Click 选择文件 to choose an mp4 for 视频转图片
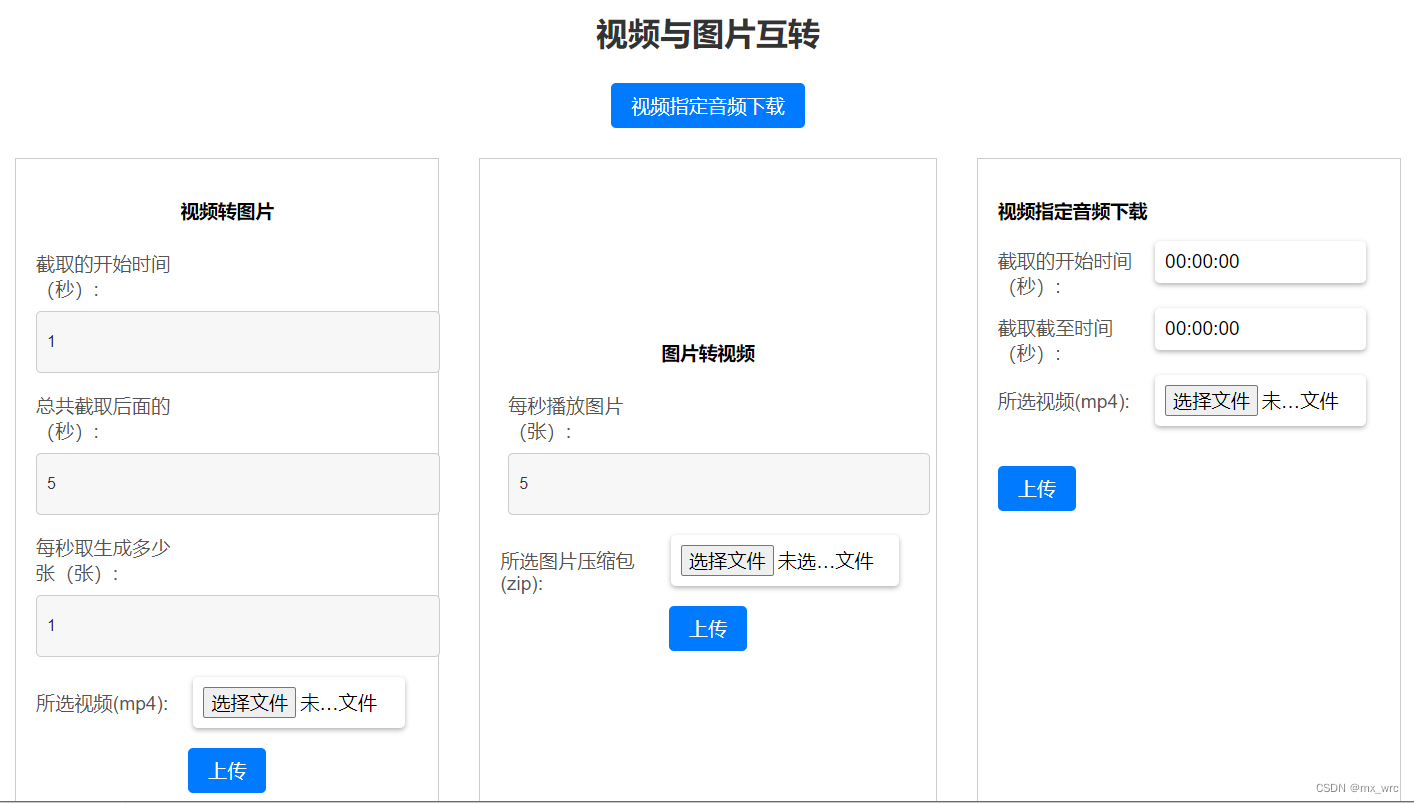The height and width of the screenshot is (803, 1414). [248, 703]
